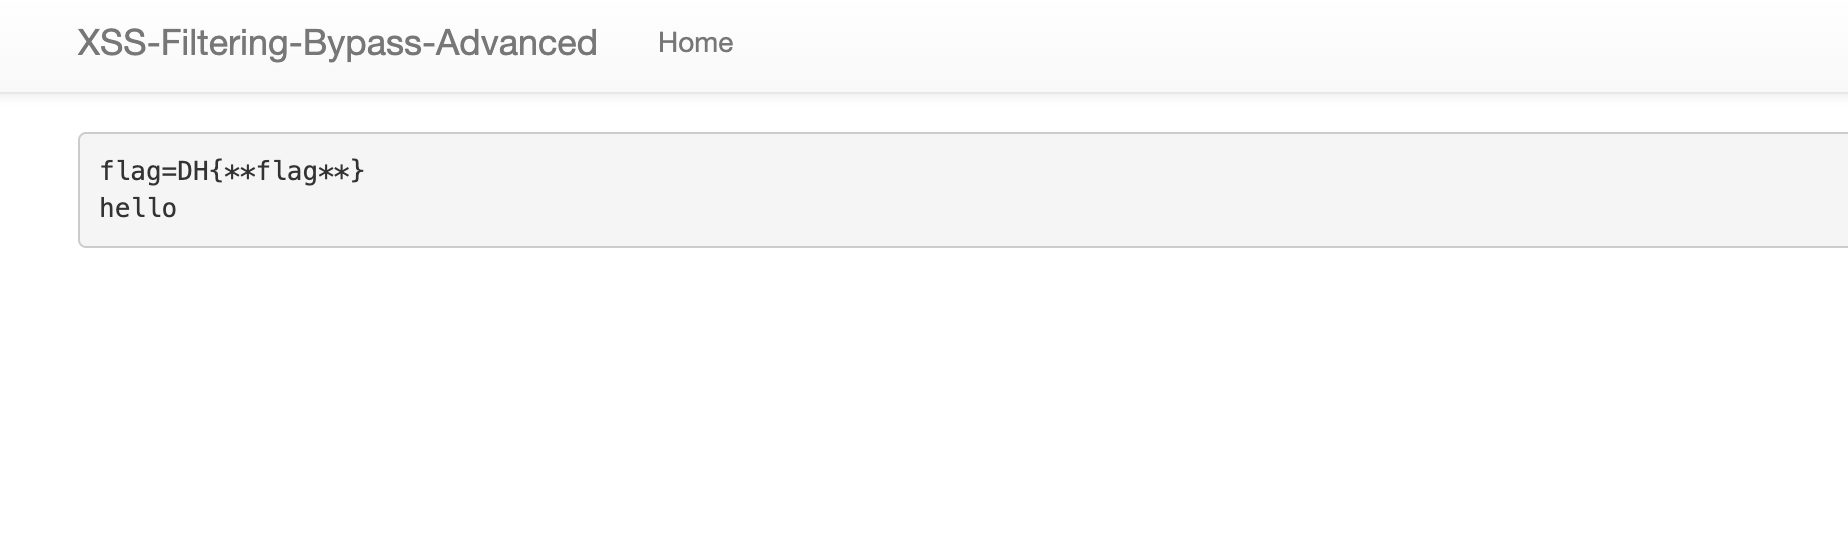Screen dimensions: 1848x550
Task: Click the {**flag**} portion of flag line
Action: coord(288,171)
